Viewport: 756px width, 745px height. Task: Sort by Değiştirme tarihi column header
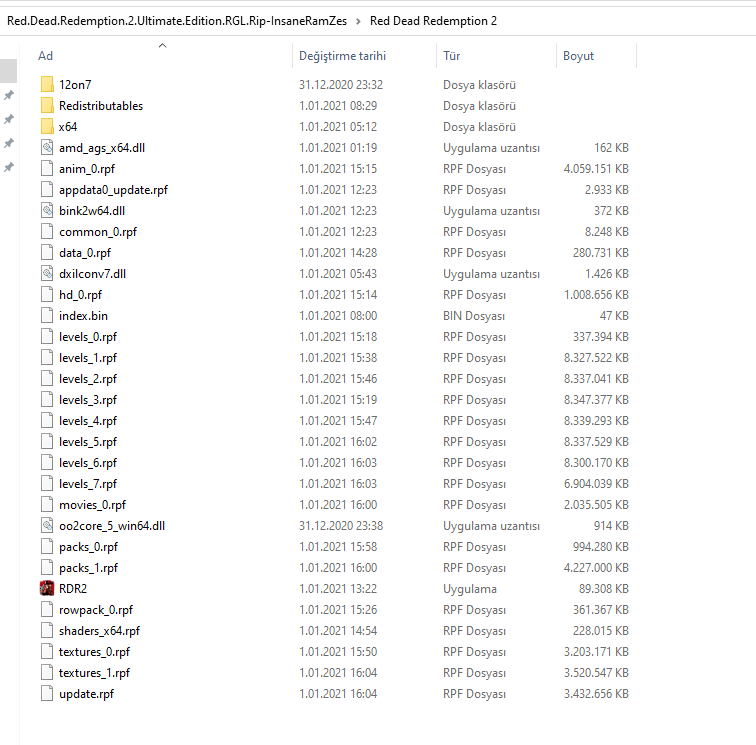342,56
